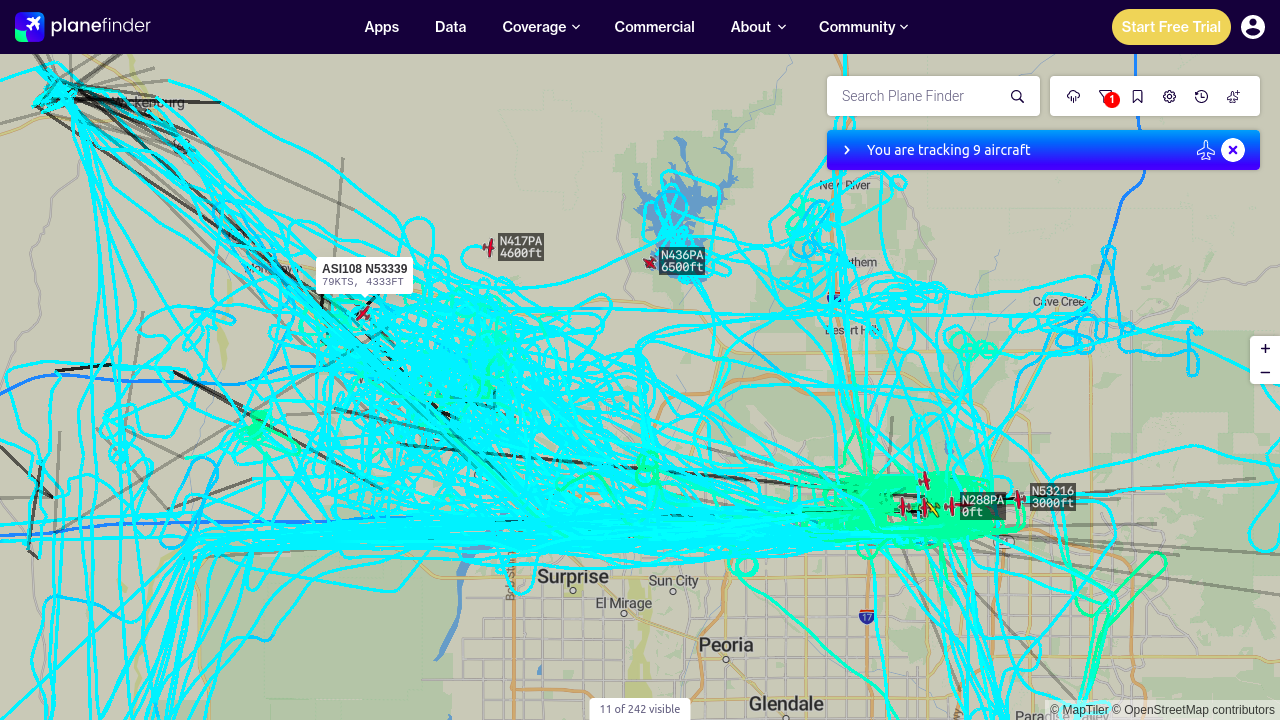The width and height of the screenshot is (1280, 720).
Task: Zoom in on the map
Action: click(1265, 349)
